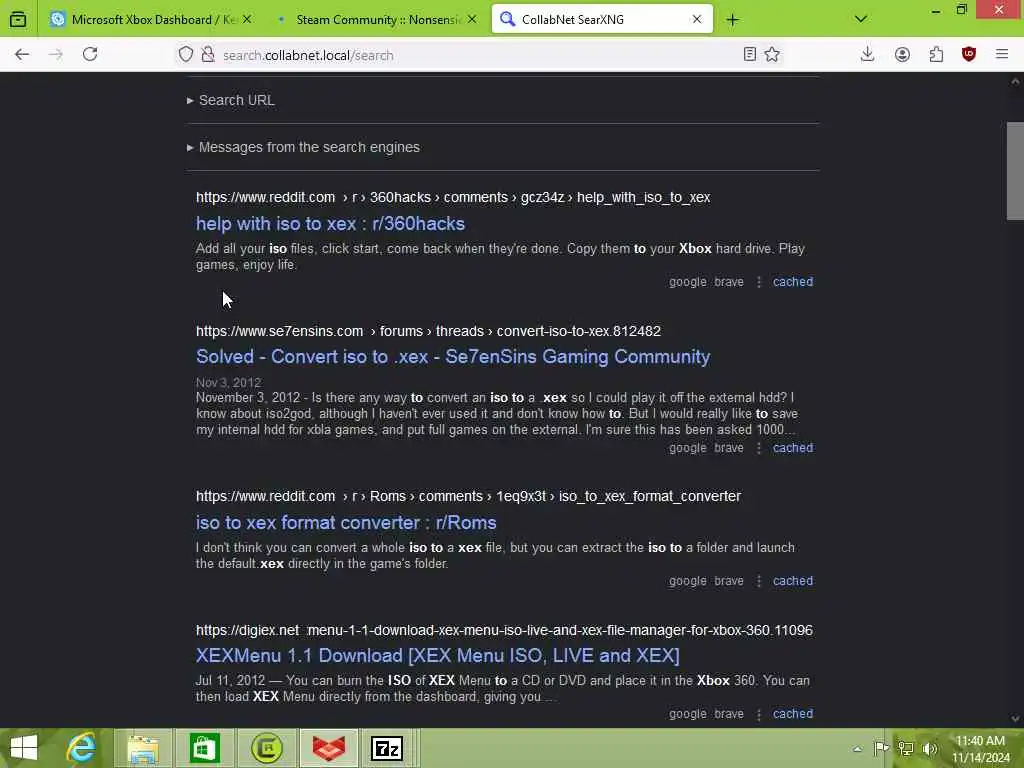Switch to Steam Community tab
Viewport: 1024px width, 768px height.
tap(379, 20)
